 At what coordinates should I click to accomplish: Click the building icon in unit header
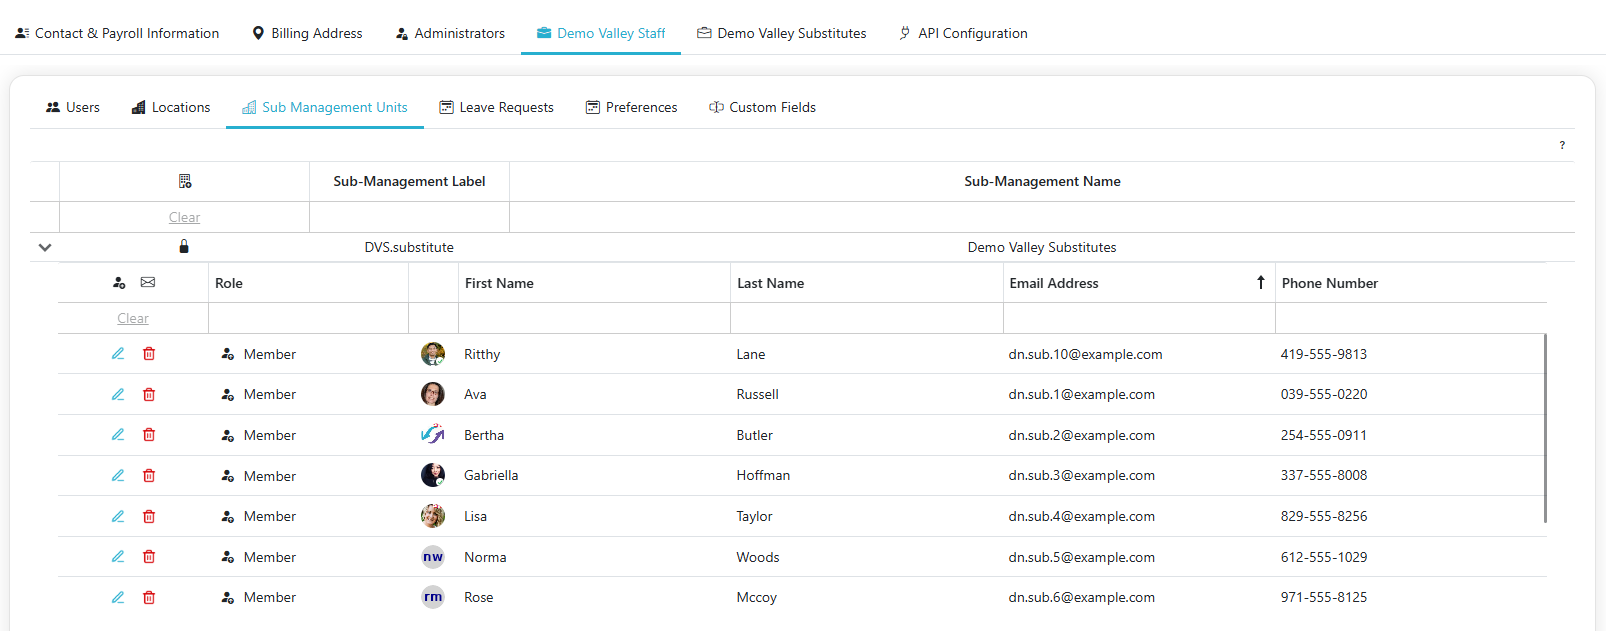[185, 182]
